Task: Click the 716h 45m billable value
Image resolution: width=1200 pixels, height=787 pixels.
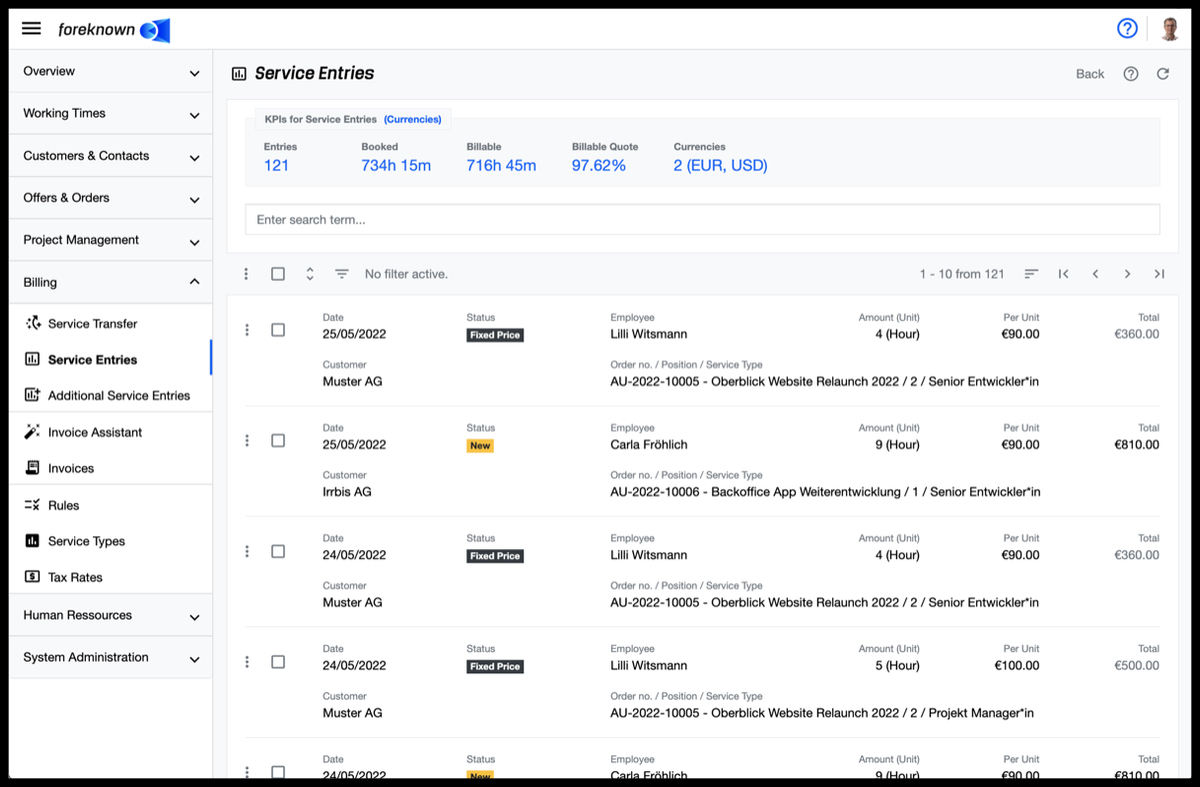Action: coord(501,165)
